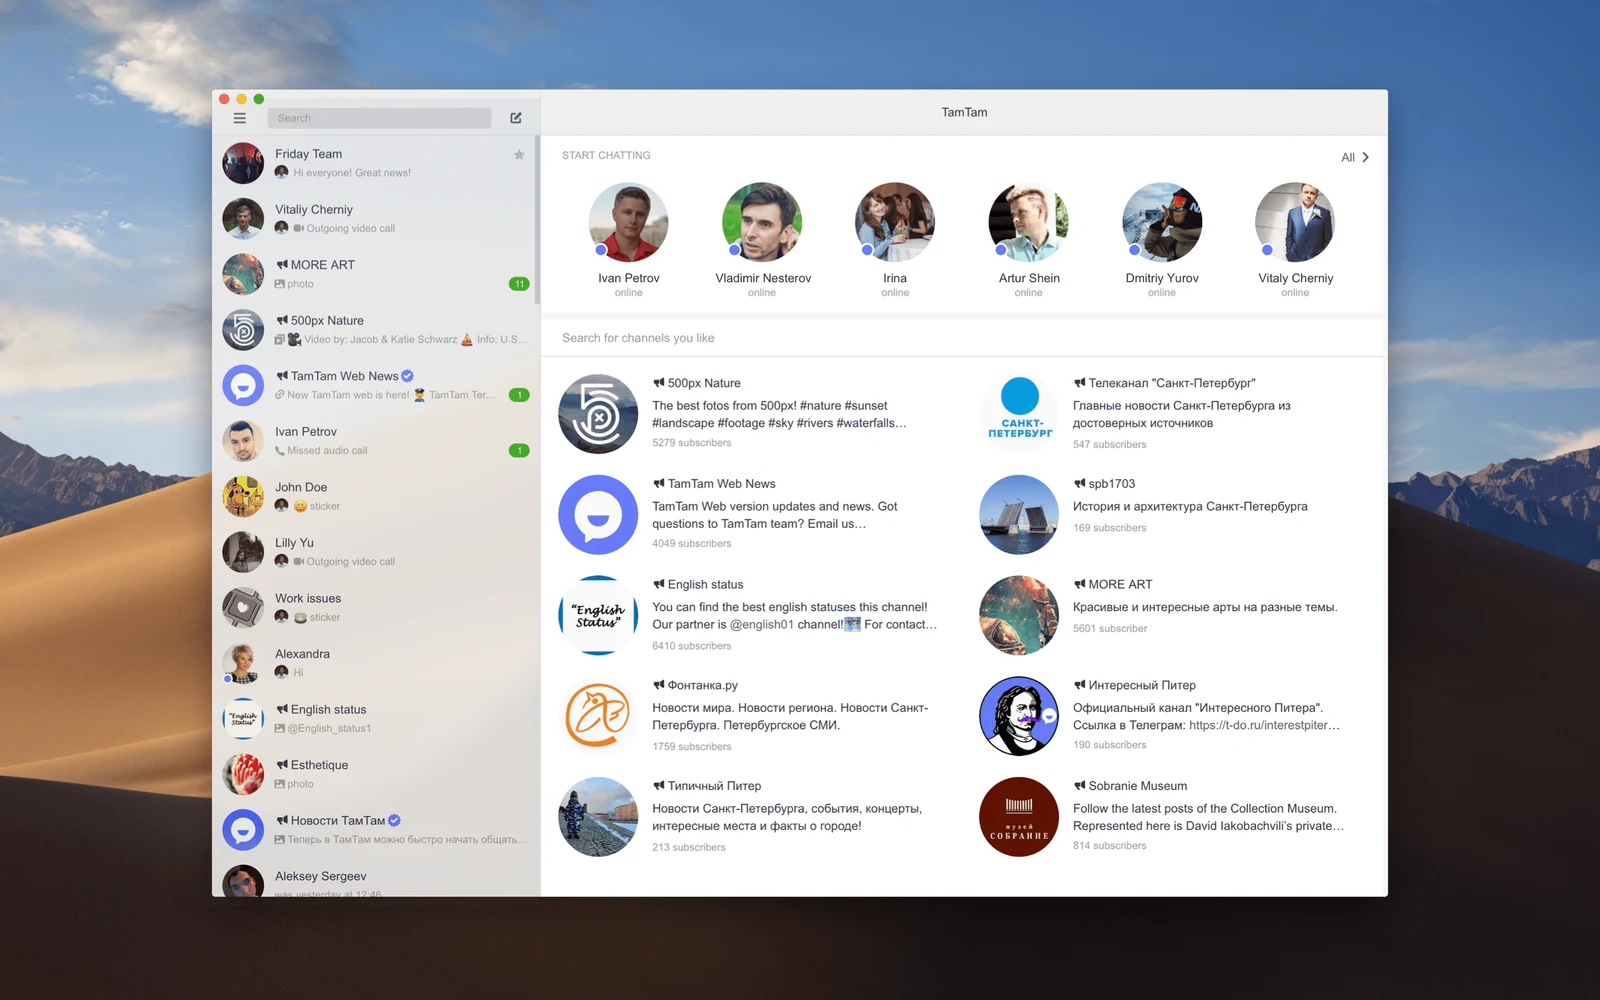
Task: Open the Ivan Petrov conversation in chat list
Action: click(x=376, y=441)
